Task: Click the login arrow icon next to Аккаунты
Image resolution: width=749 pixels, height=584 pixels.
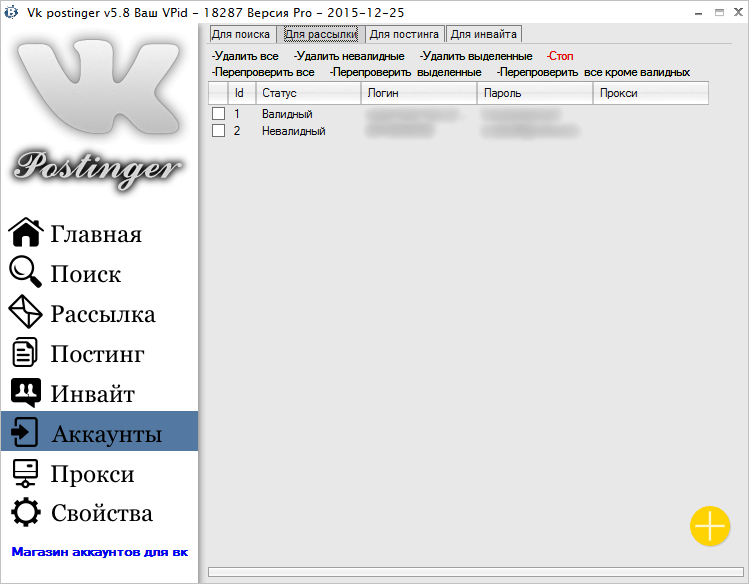Action: pos(24,432)
